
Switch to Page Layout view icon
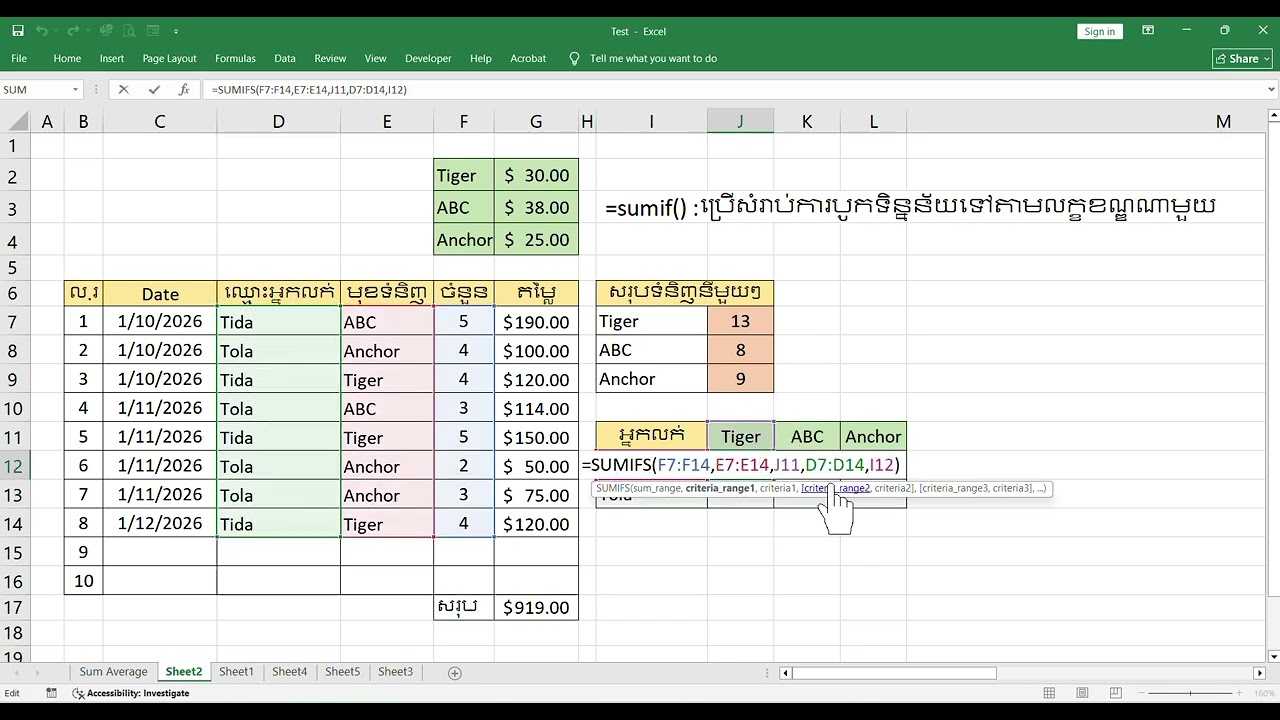coord(1082,693)
